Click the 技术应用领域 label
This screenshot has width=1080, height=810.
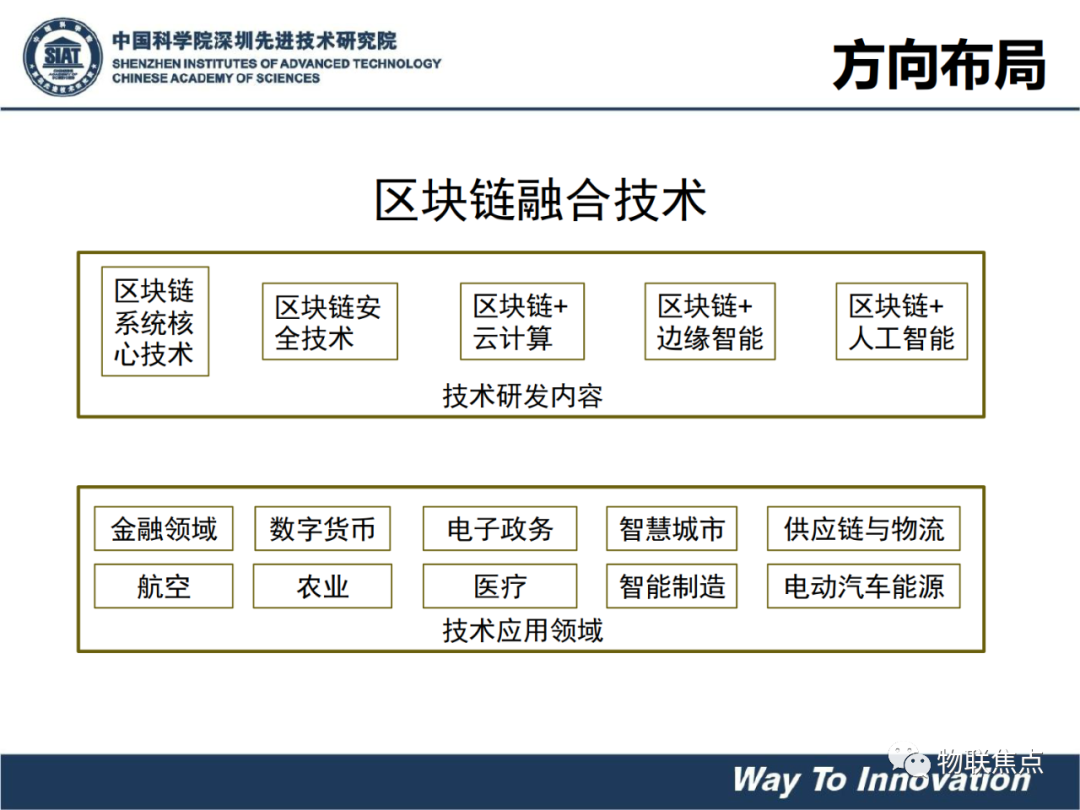pyautogui.click(x=523, y=630)
